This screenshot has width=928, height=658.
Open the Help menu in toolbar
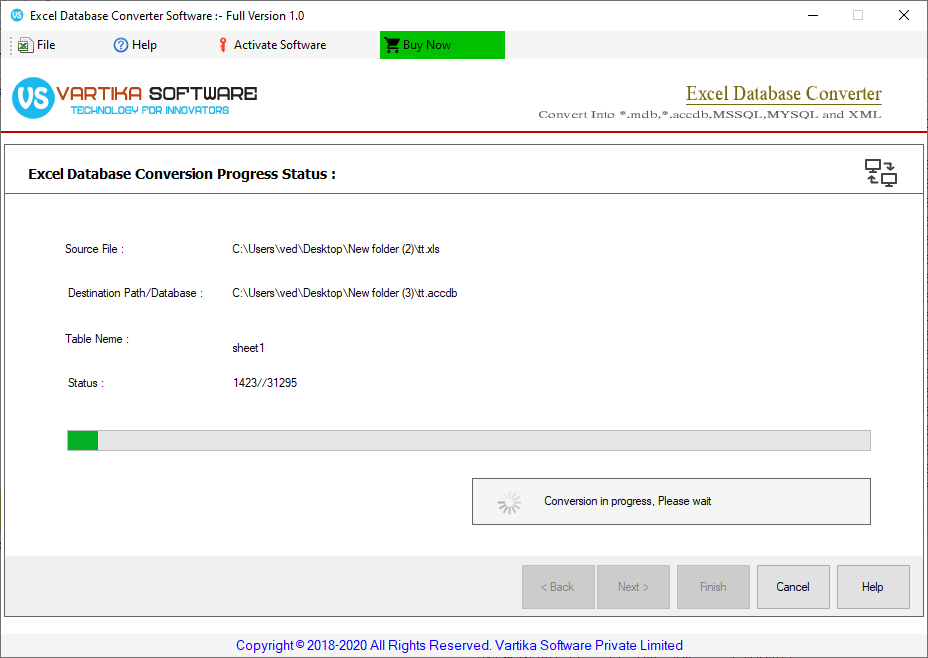[x=135, y=45]
